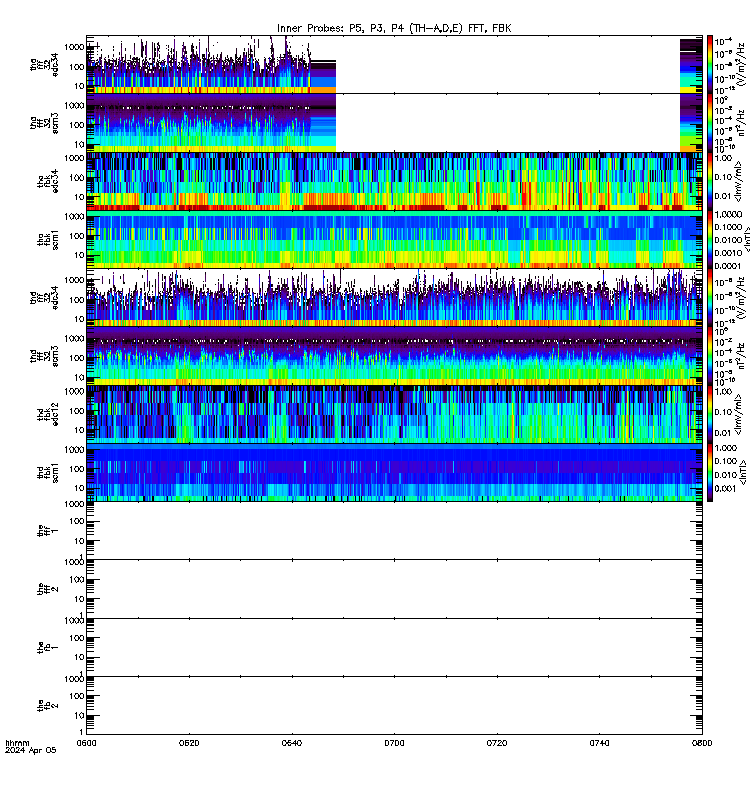This screenshot has width=750, height=800.
Task: Click the 'the fb 1' panel label
Action: 48,648
